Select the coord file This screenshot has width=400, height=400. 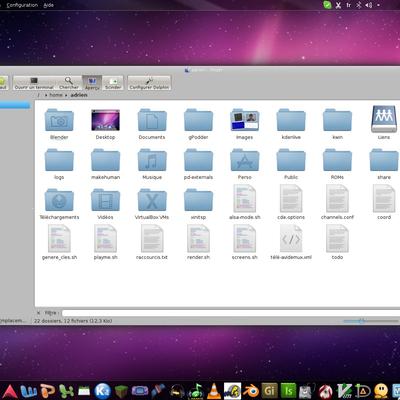click(384, 202)
